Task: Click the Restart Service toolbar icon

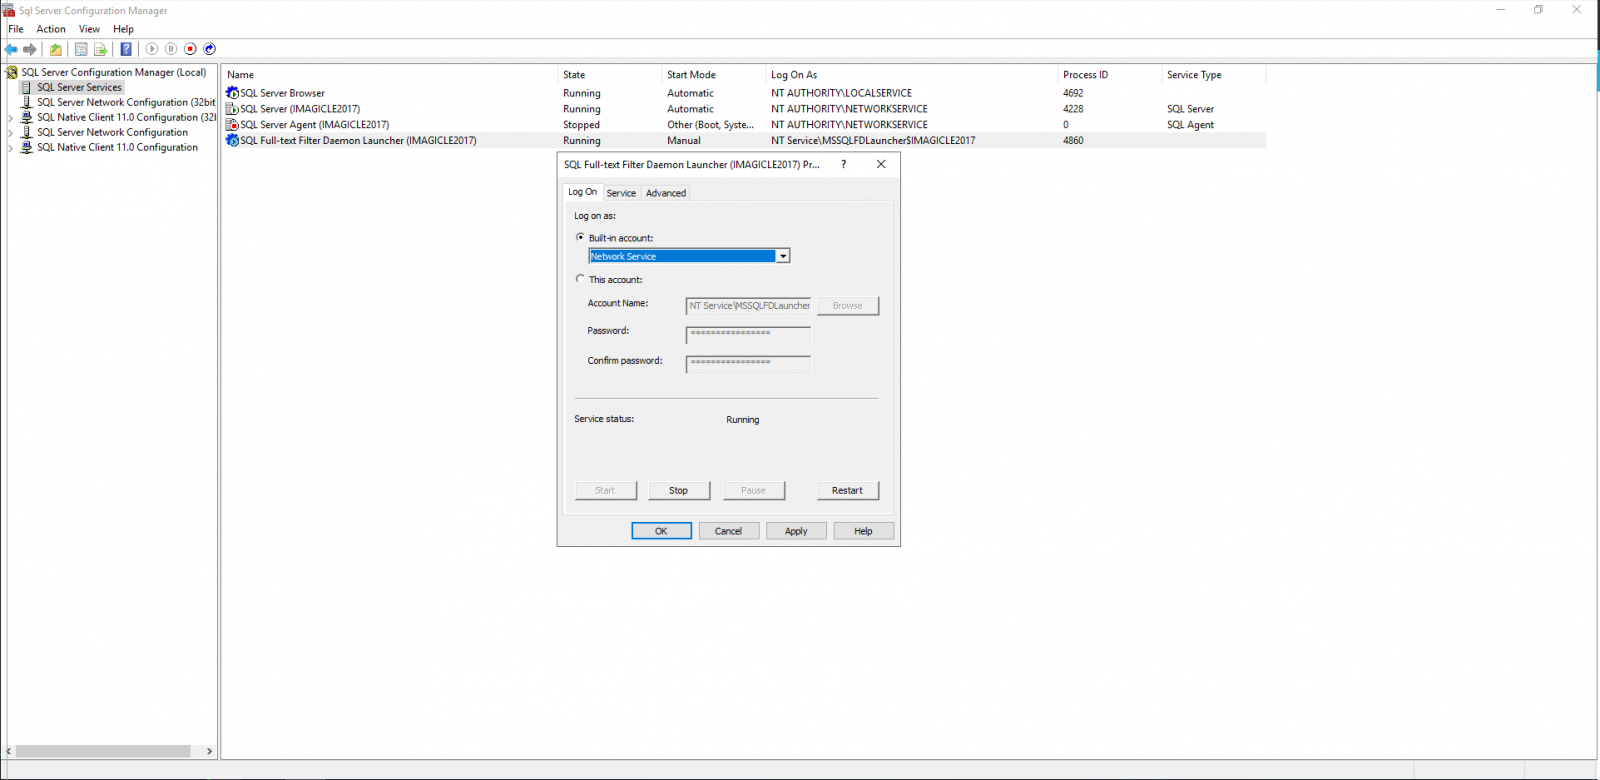Action: pyautogui.click(x=210, y=49)
